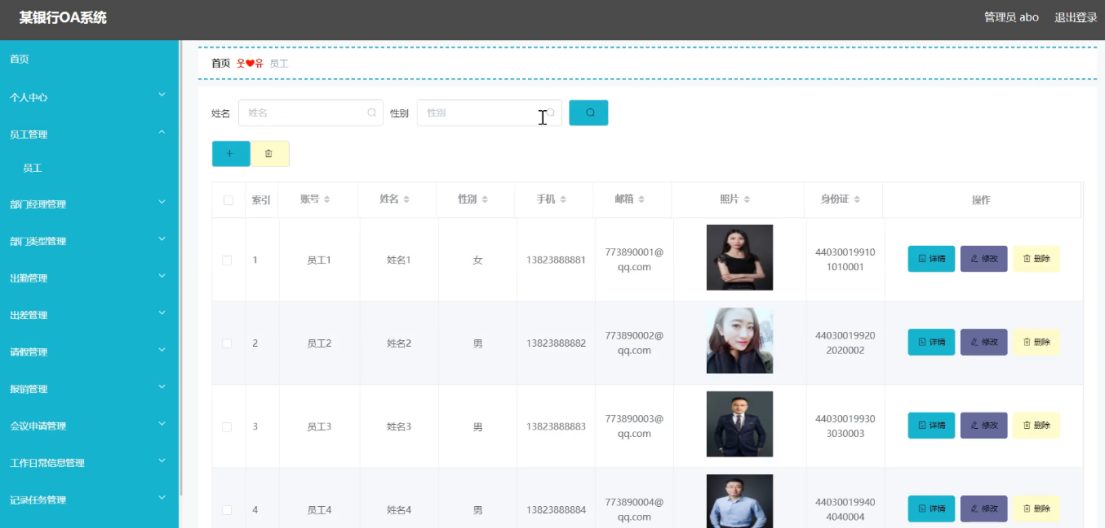This screenshot has width=1105, height=528.
Task: Click the search magnifier button
Action: 588,113
